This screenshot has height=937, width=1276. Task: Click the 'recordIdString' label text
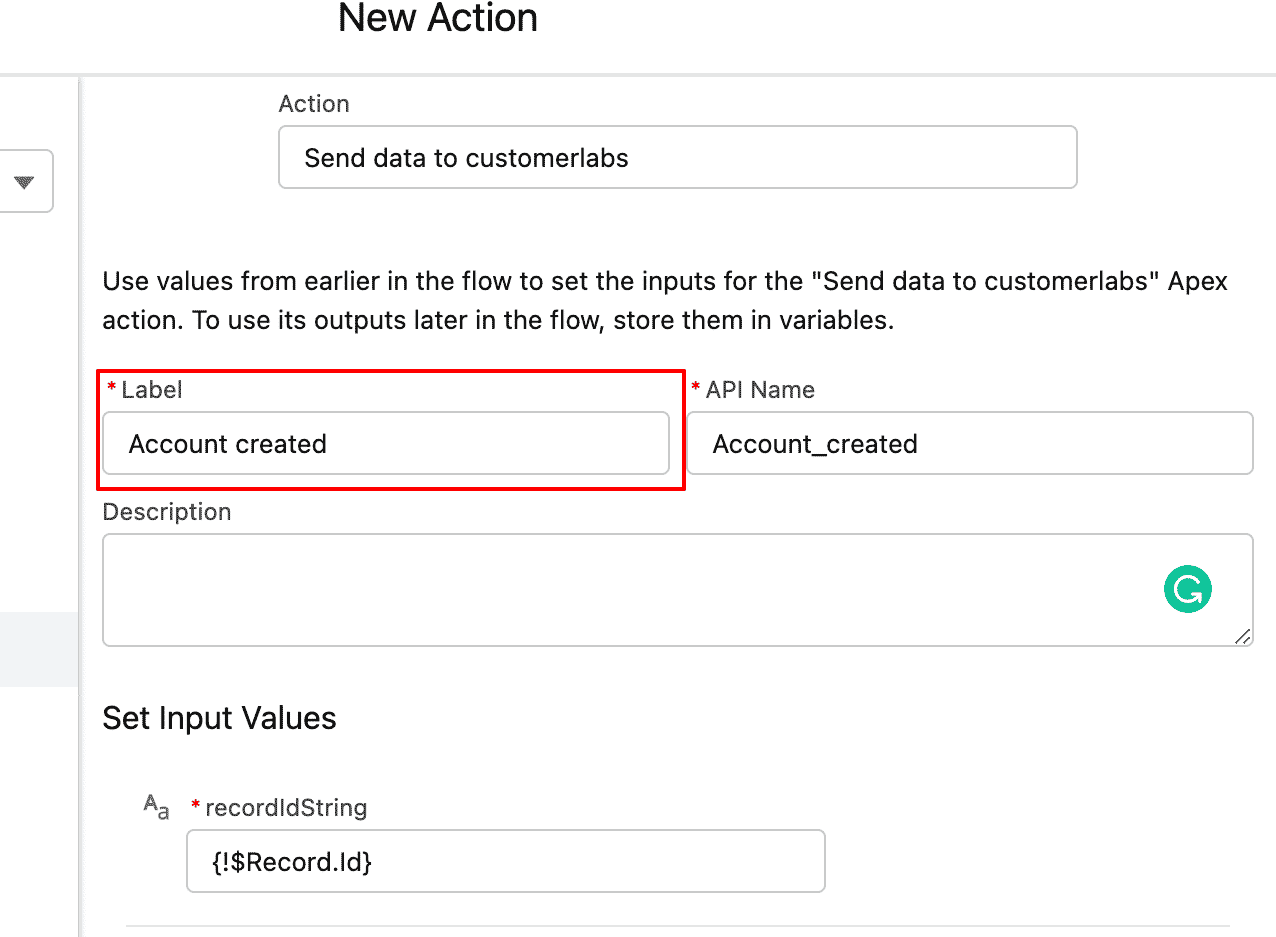click(286, 808)
